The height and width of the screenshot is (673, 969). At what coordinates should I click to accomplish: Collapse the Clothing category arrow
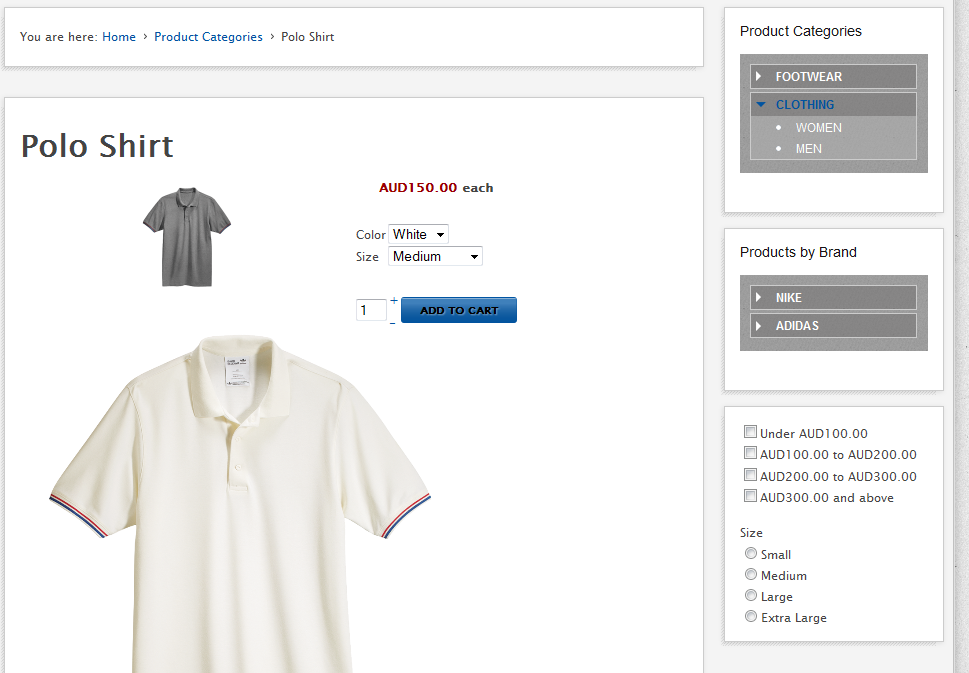[x=760, y=104]
